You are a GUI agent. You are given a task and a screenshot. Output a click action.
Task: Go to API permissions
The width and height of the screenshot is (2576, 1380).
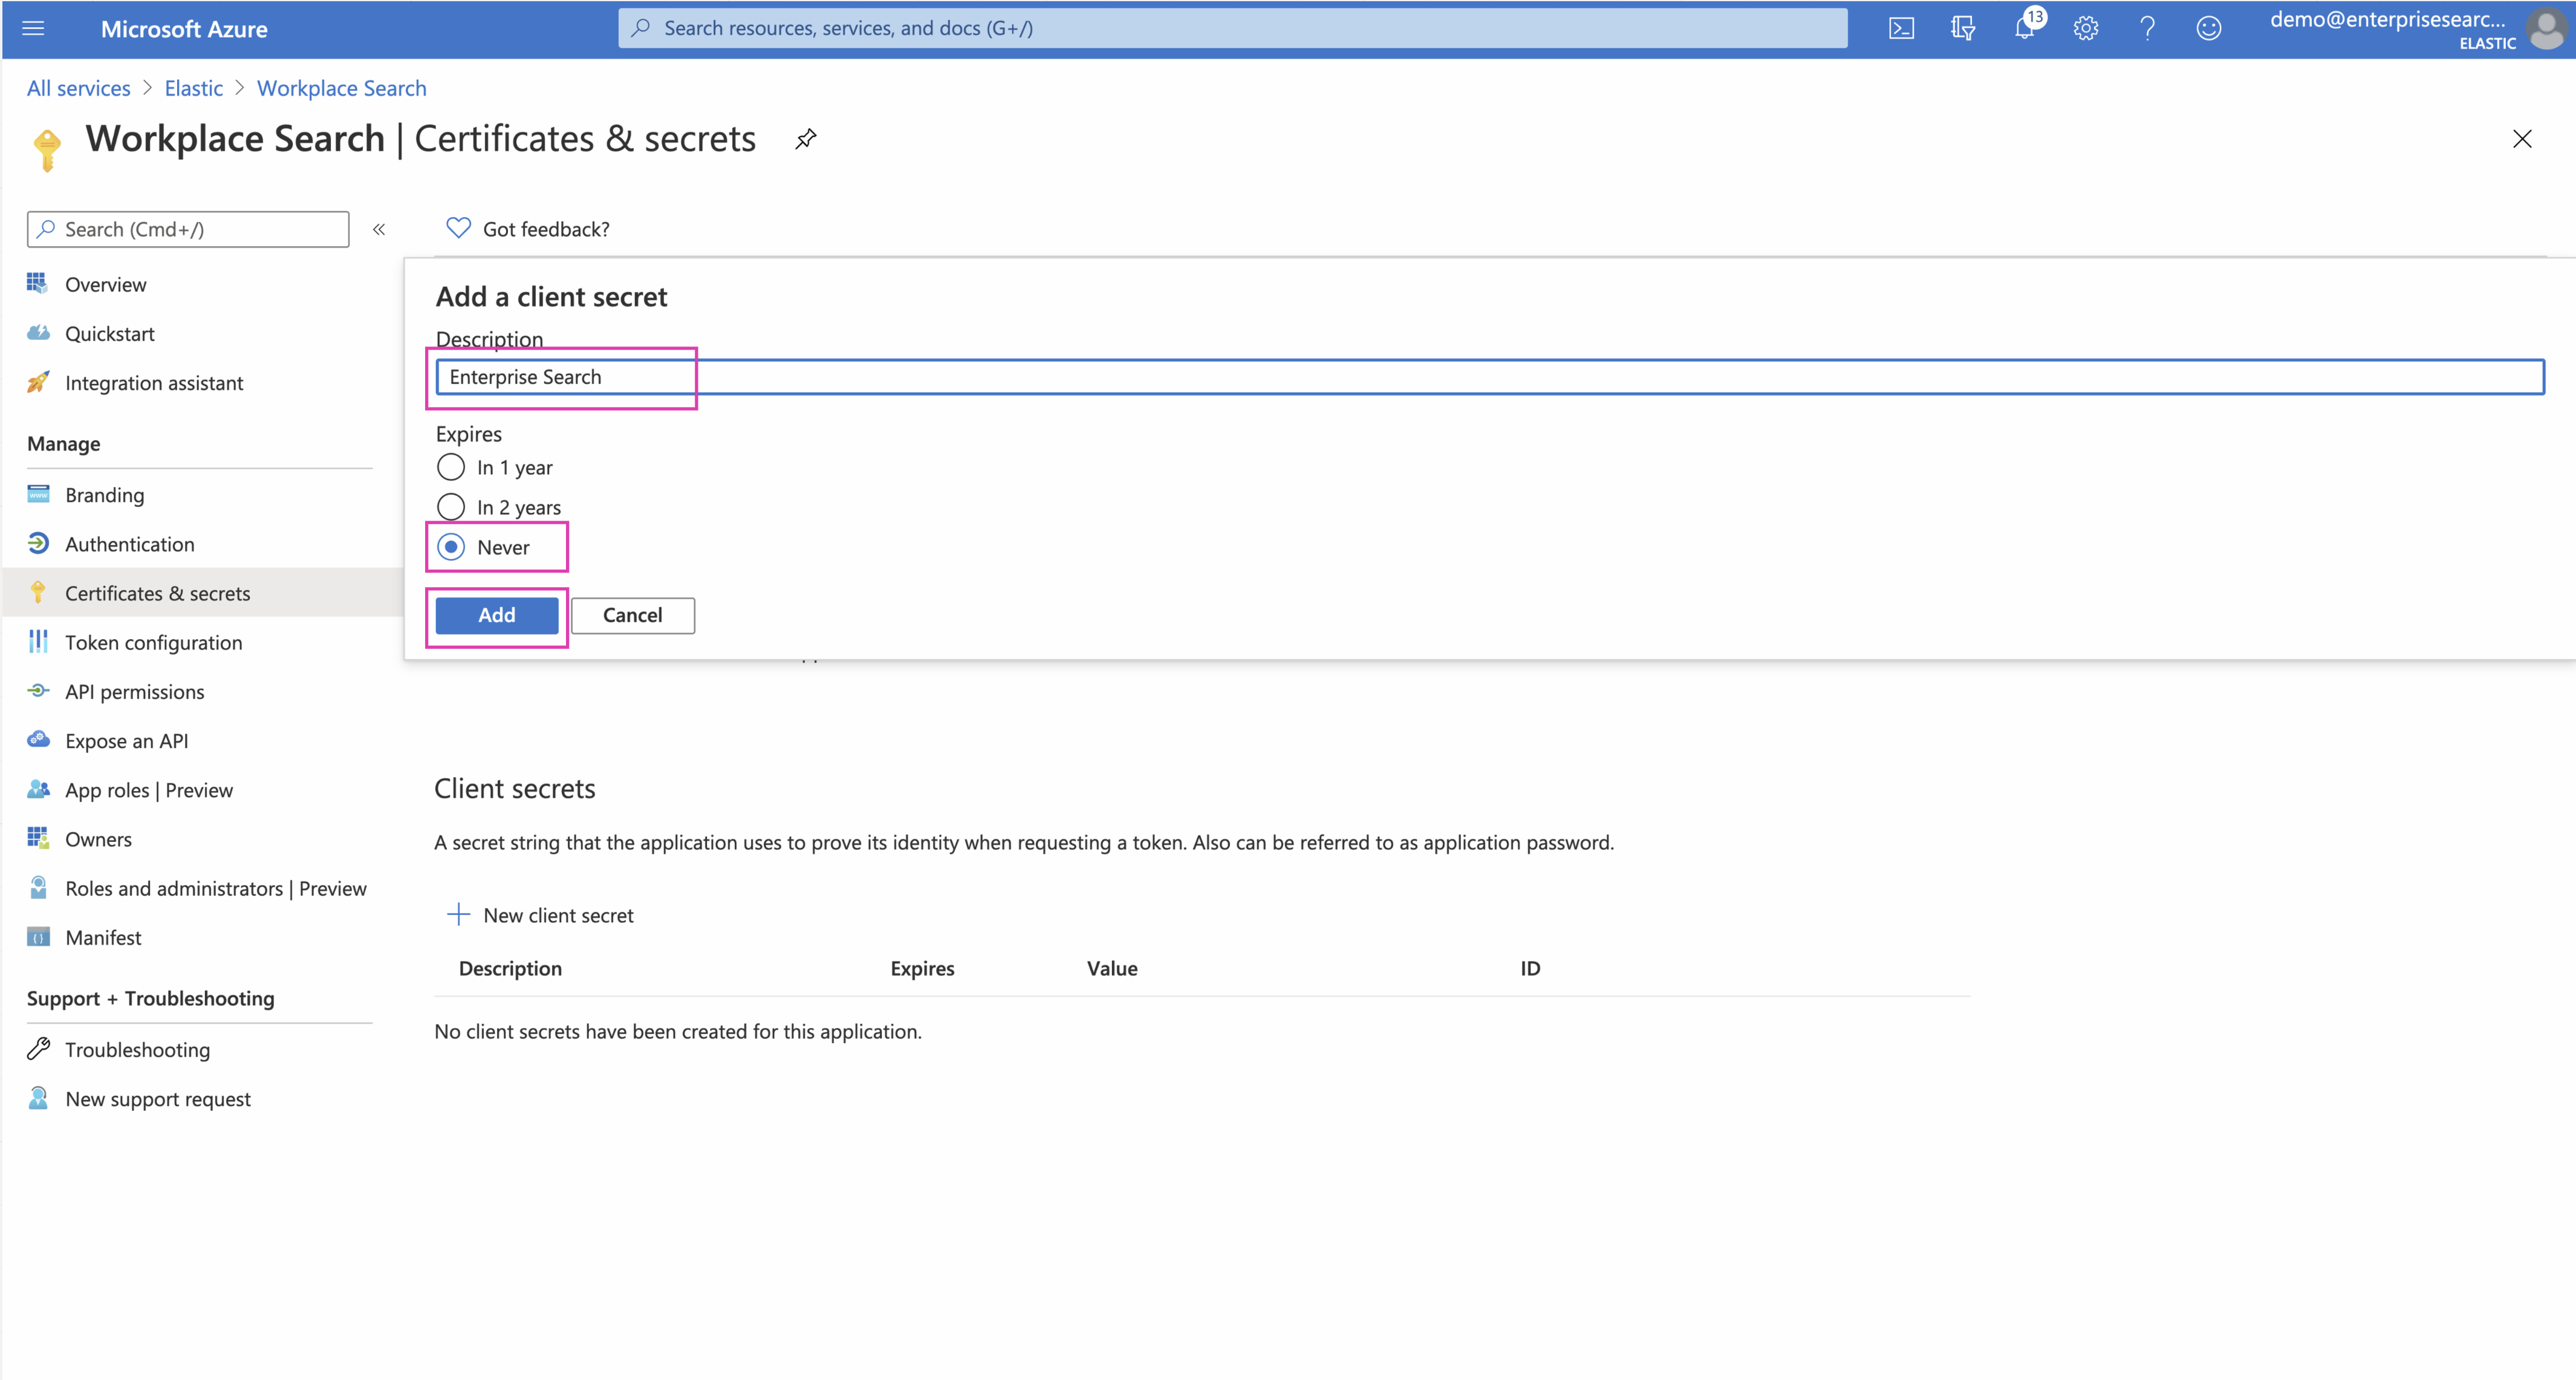pos(134,691)
